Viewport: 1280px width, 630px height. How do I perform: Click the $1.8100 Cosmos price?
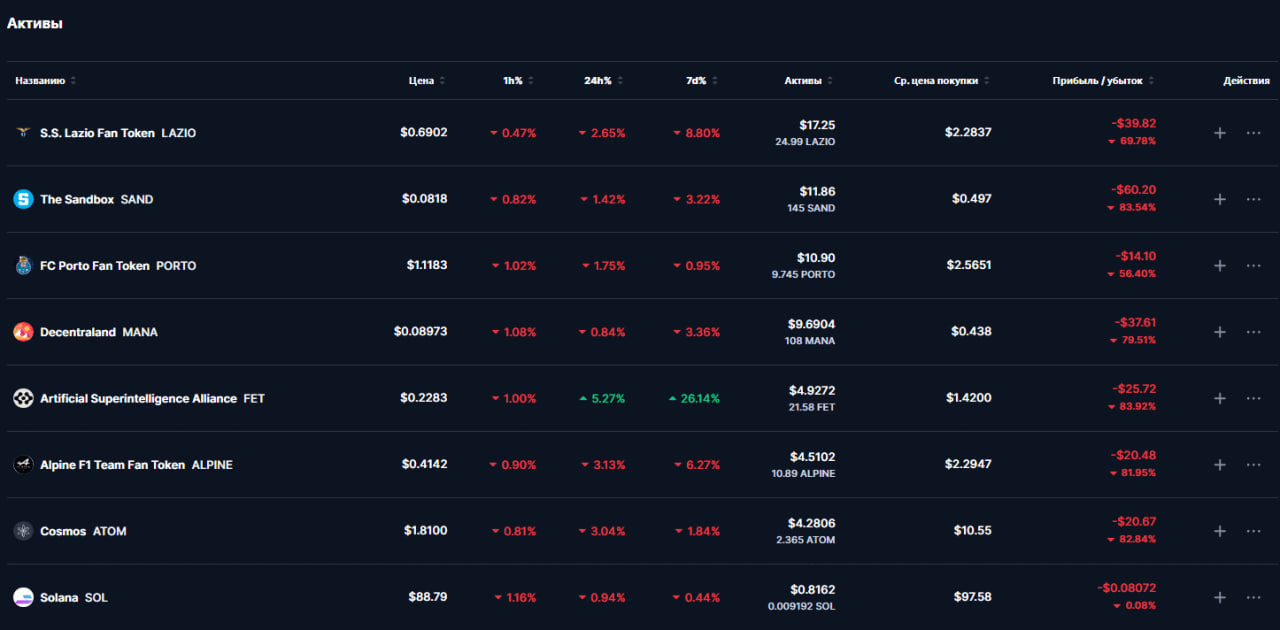point(426,531)
